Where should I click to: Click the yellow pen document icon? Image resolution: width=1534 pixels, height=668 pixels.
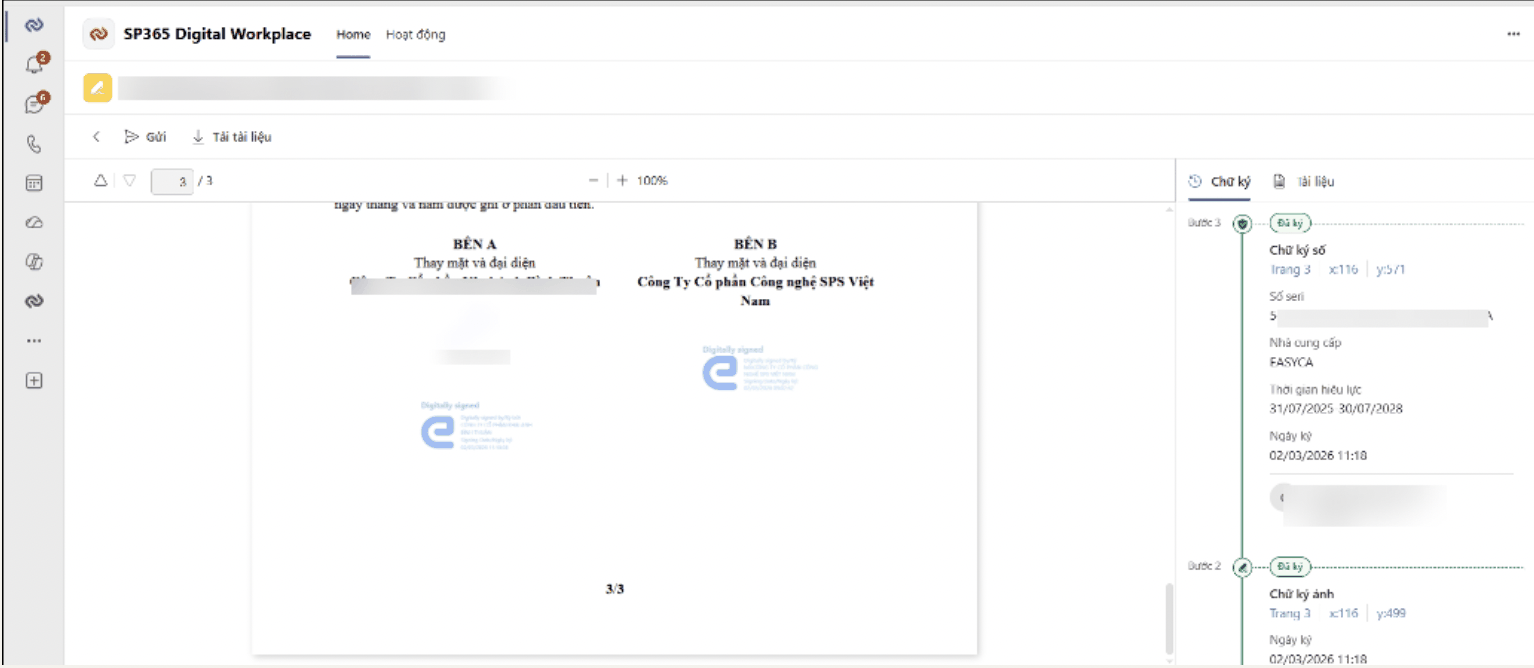pos(97,88)
